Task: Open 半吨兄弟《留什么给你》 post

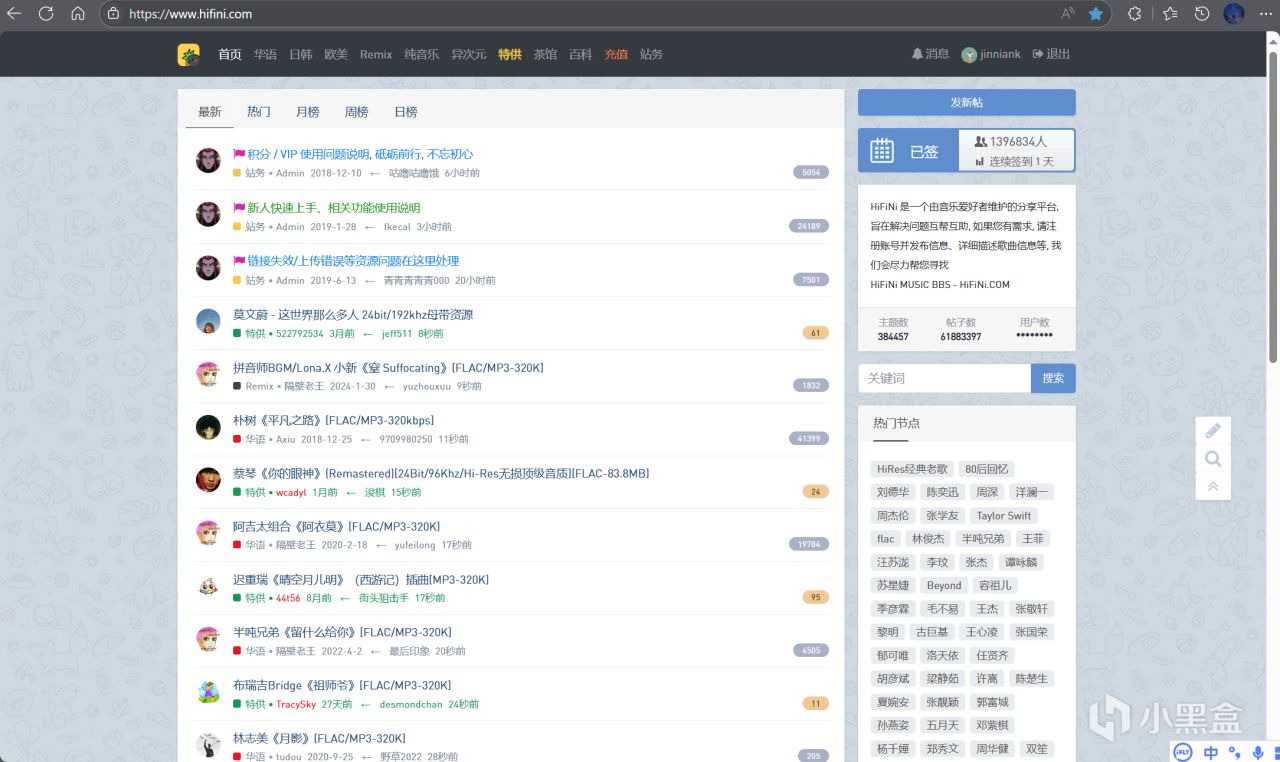Action: click(342, 632)
